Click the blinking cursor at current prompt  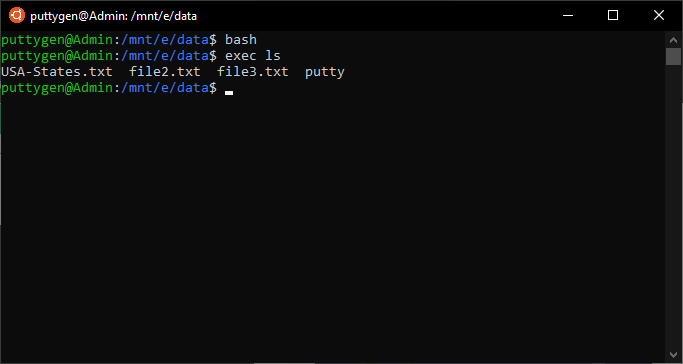pyautogui.click(x=229, y=92)
